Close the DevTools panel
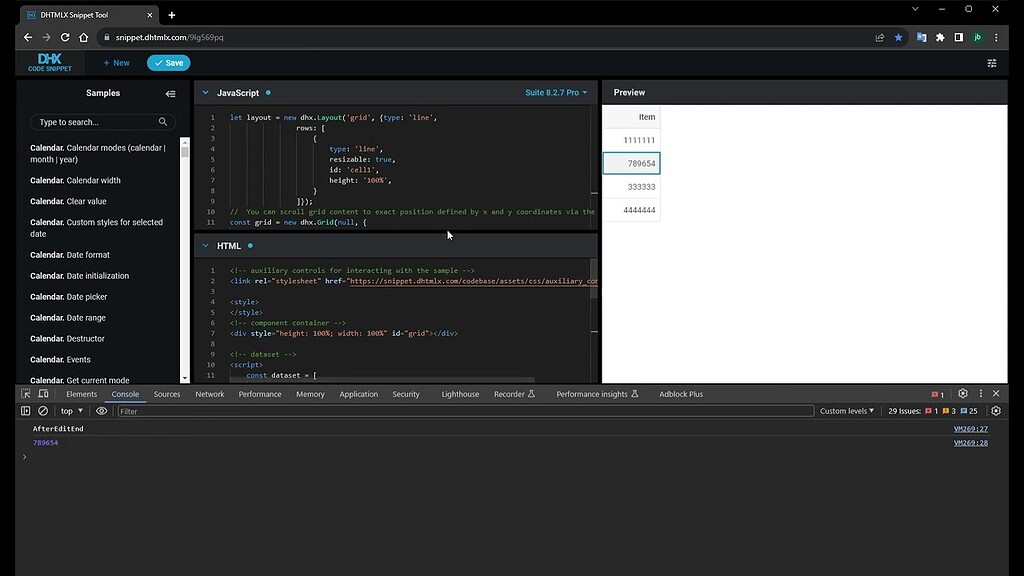Image resolution: width=1024 pixels, height=576 pixels. [996, 393]
